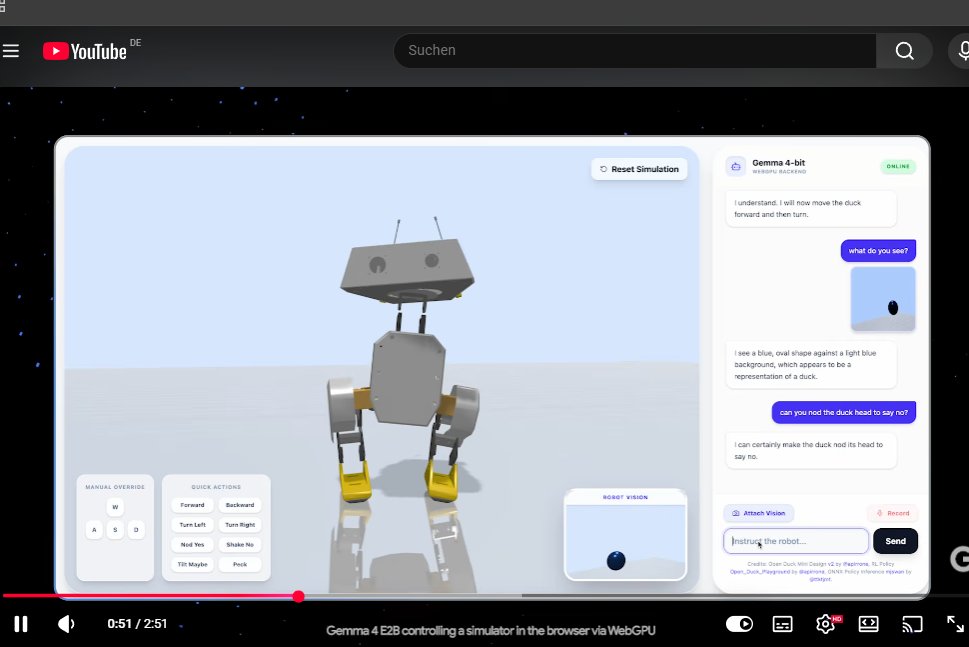Go to the YouTube home logo
Image resolution: width=969 pixels, height=647 pixels.
point(85,51)
